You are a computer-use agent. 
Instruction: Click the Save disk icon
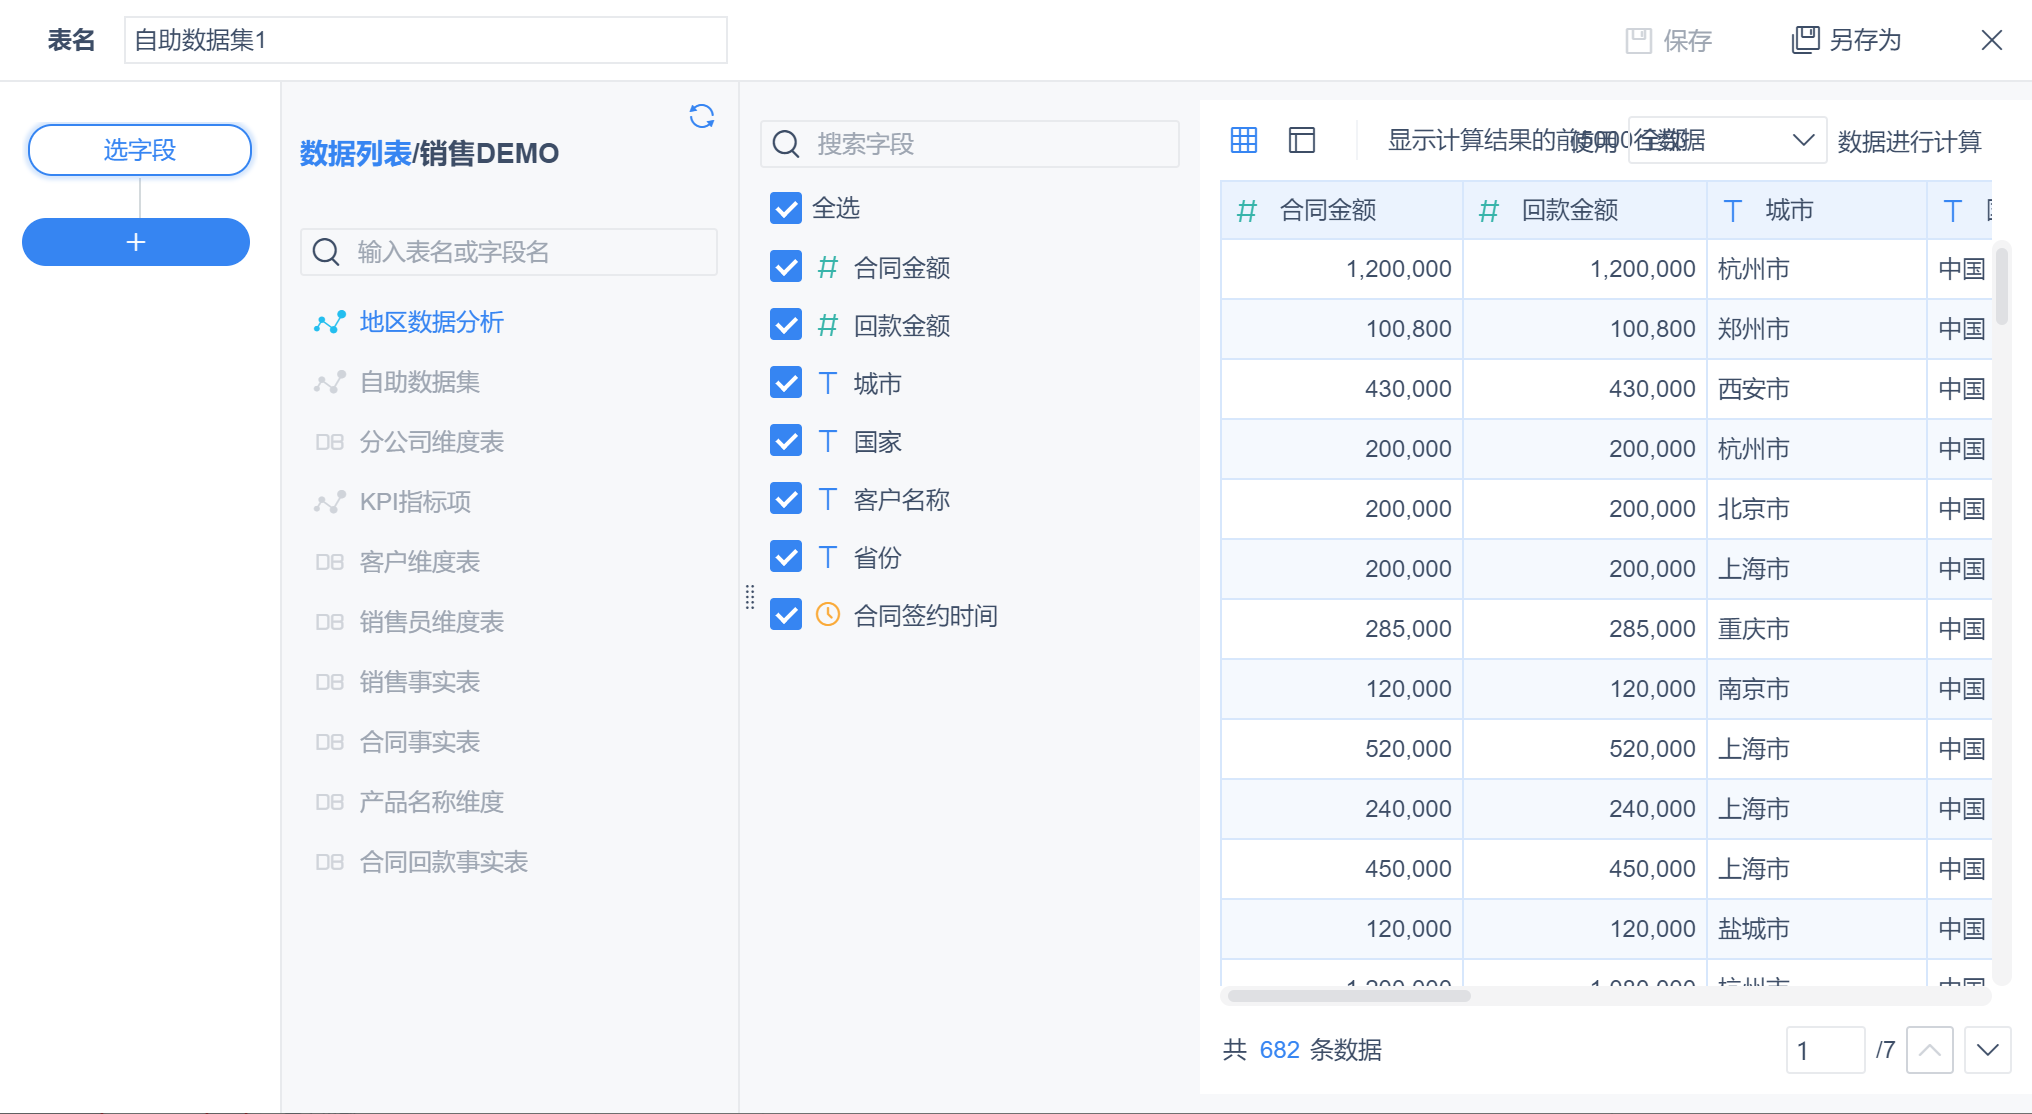(1638, 40)
